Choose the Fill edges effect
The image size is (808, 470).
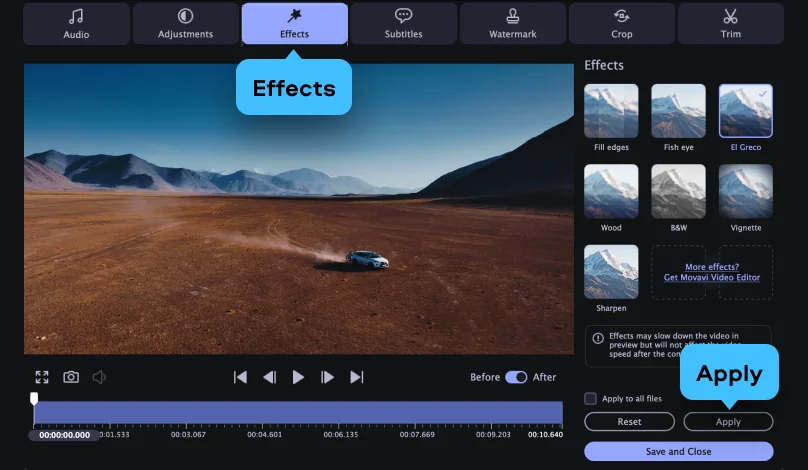pyautogui.click(x=611, y=111)
